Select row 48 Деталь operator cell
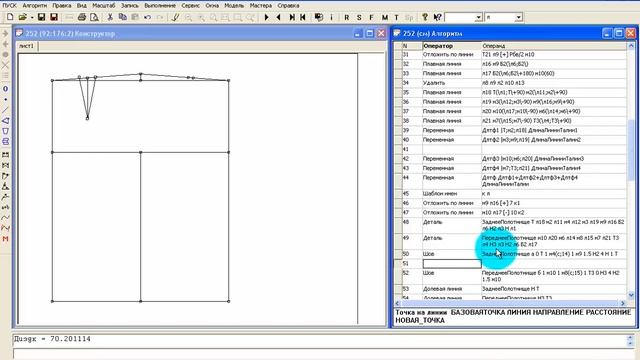This screenshot has height=360, width=640. [452, 225]
